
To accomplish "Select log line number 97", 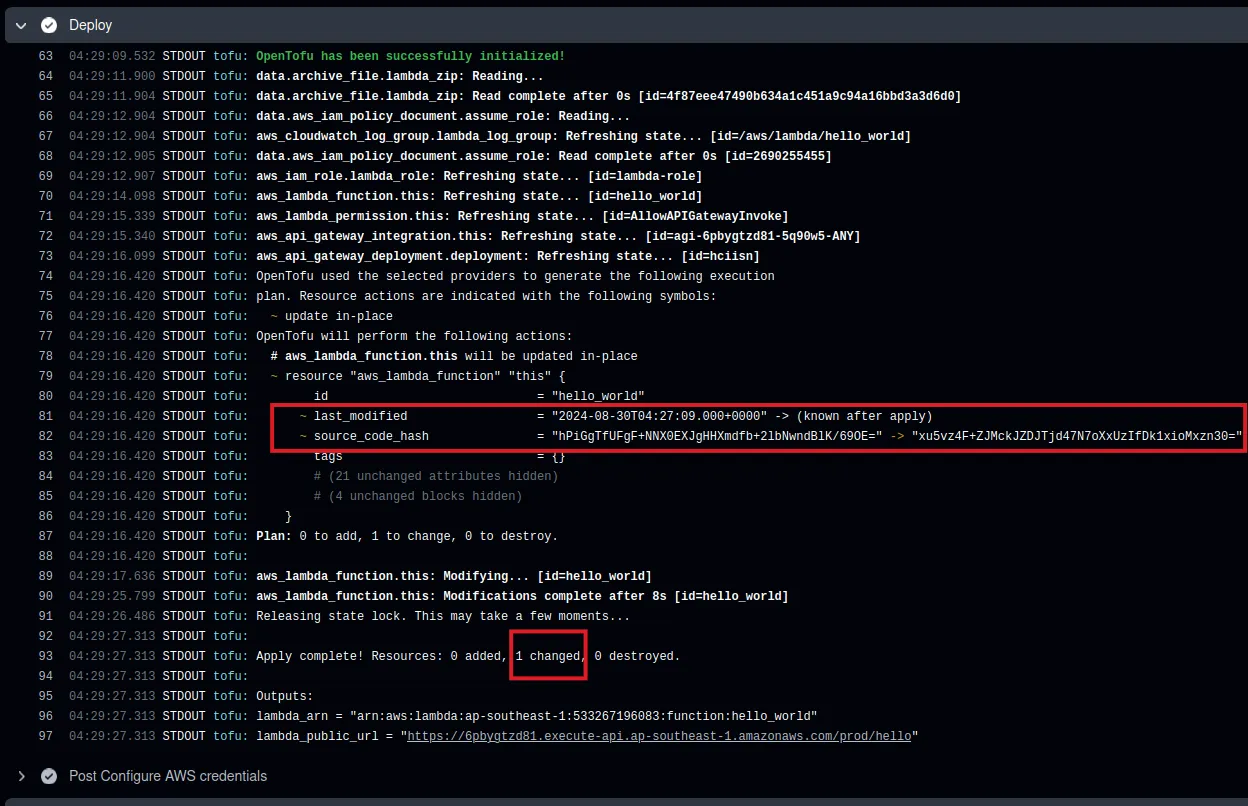I will pyautogui.click(x=45, y=736).
